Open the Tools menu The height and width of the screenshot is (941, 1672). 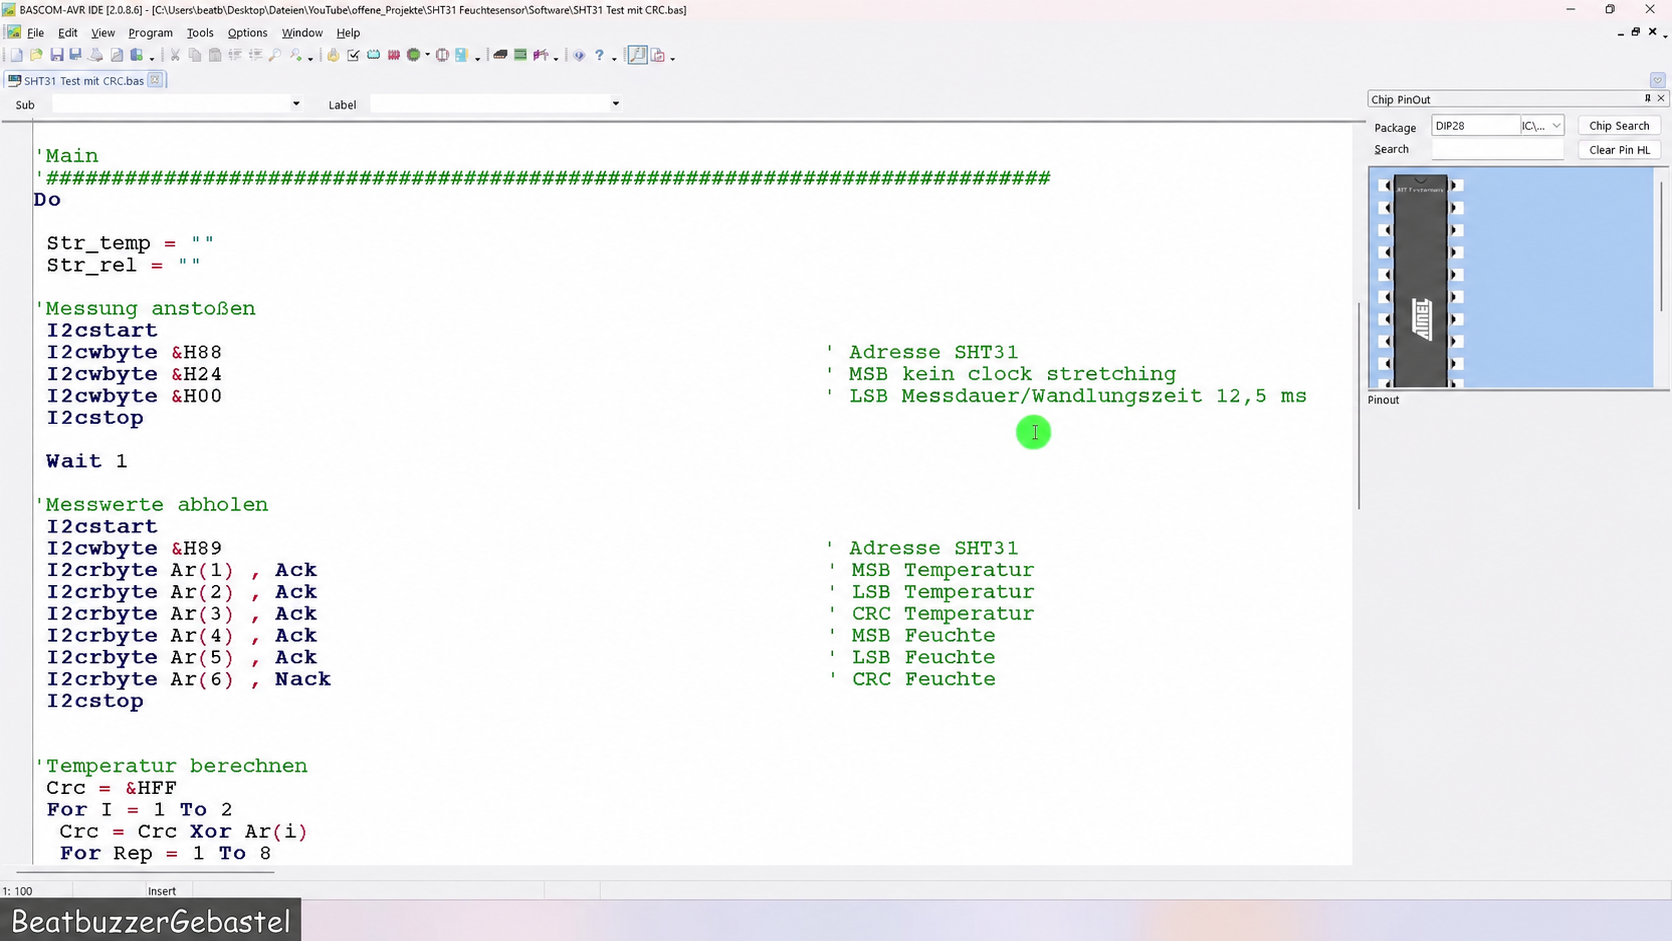coord(200,33)
